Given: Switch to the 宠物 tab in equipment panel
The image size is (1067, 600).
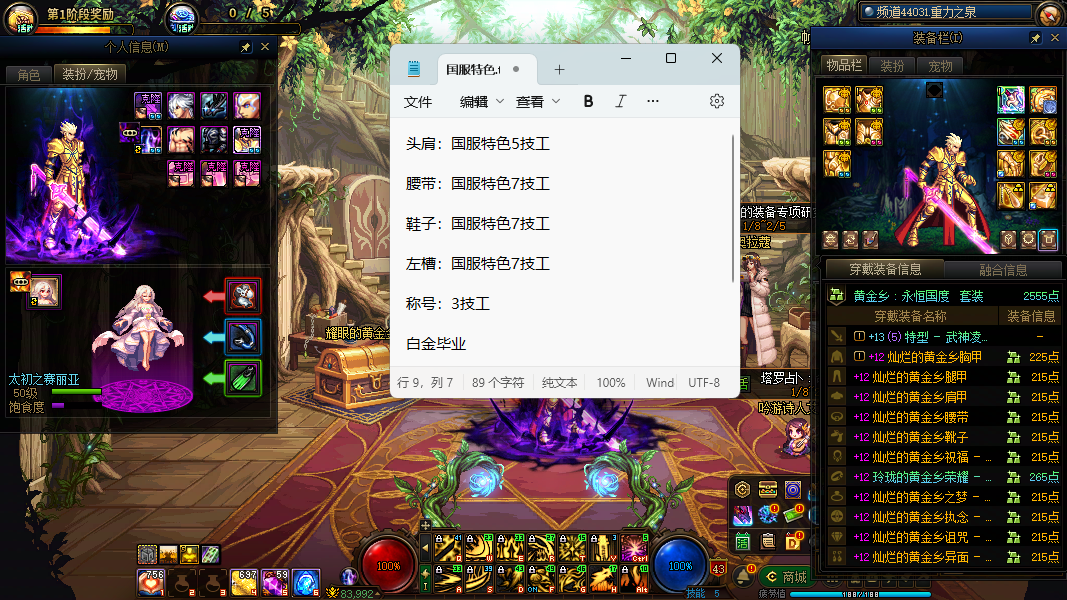Looking at the screenshot, I should 940,65.
